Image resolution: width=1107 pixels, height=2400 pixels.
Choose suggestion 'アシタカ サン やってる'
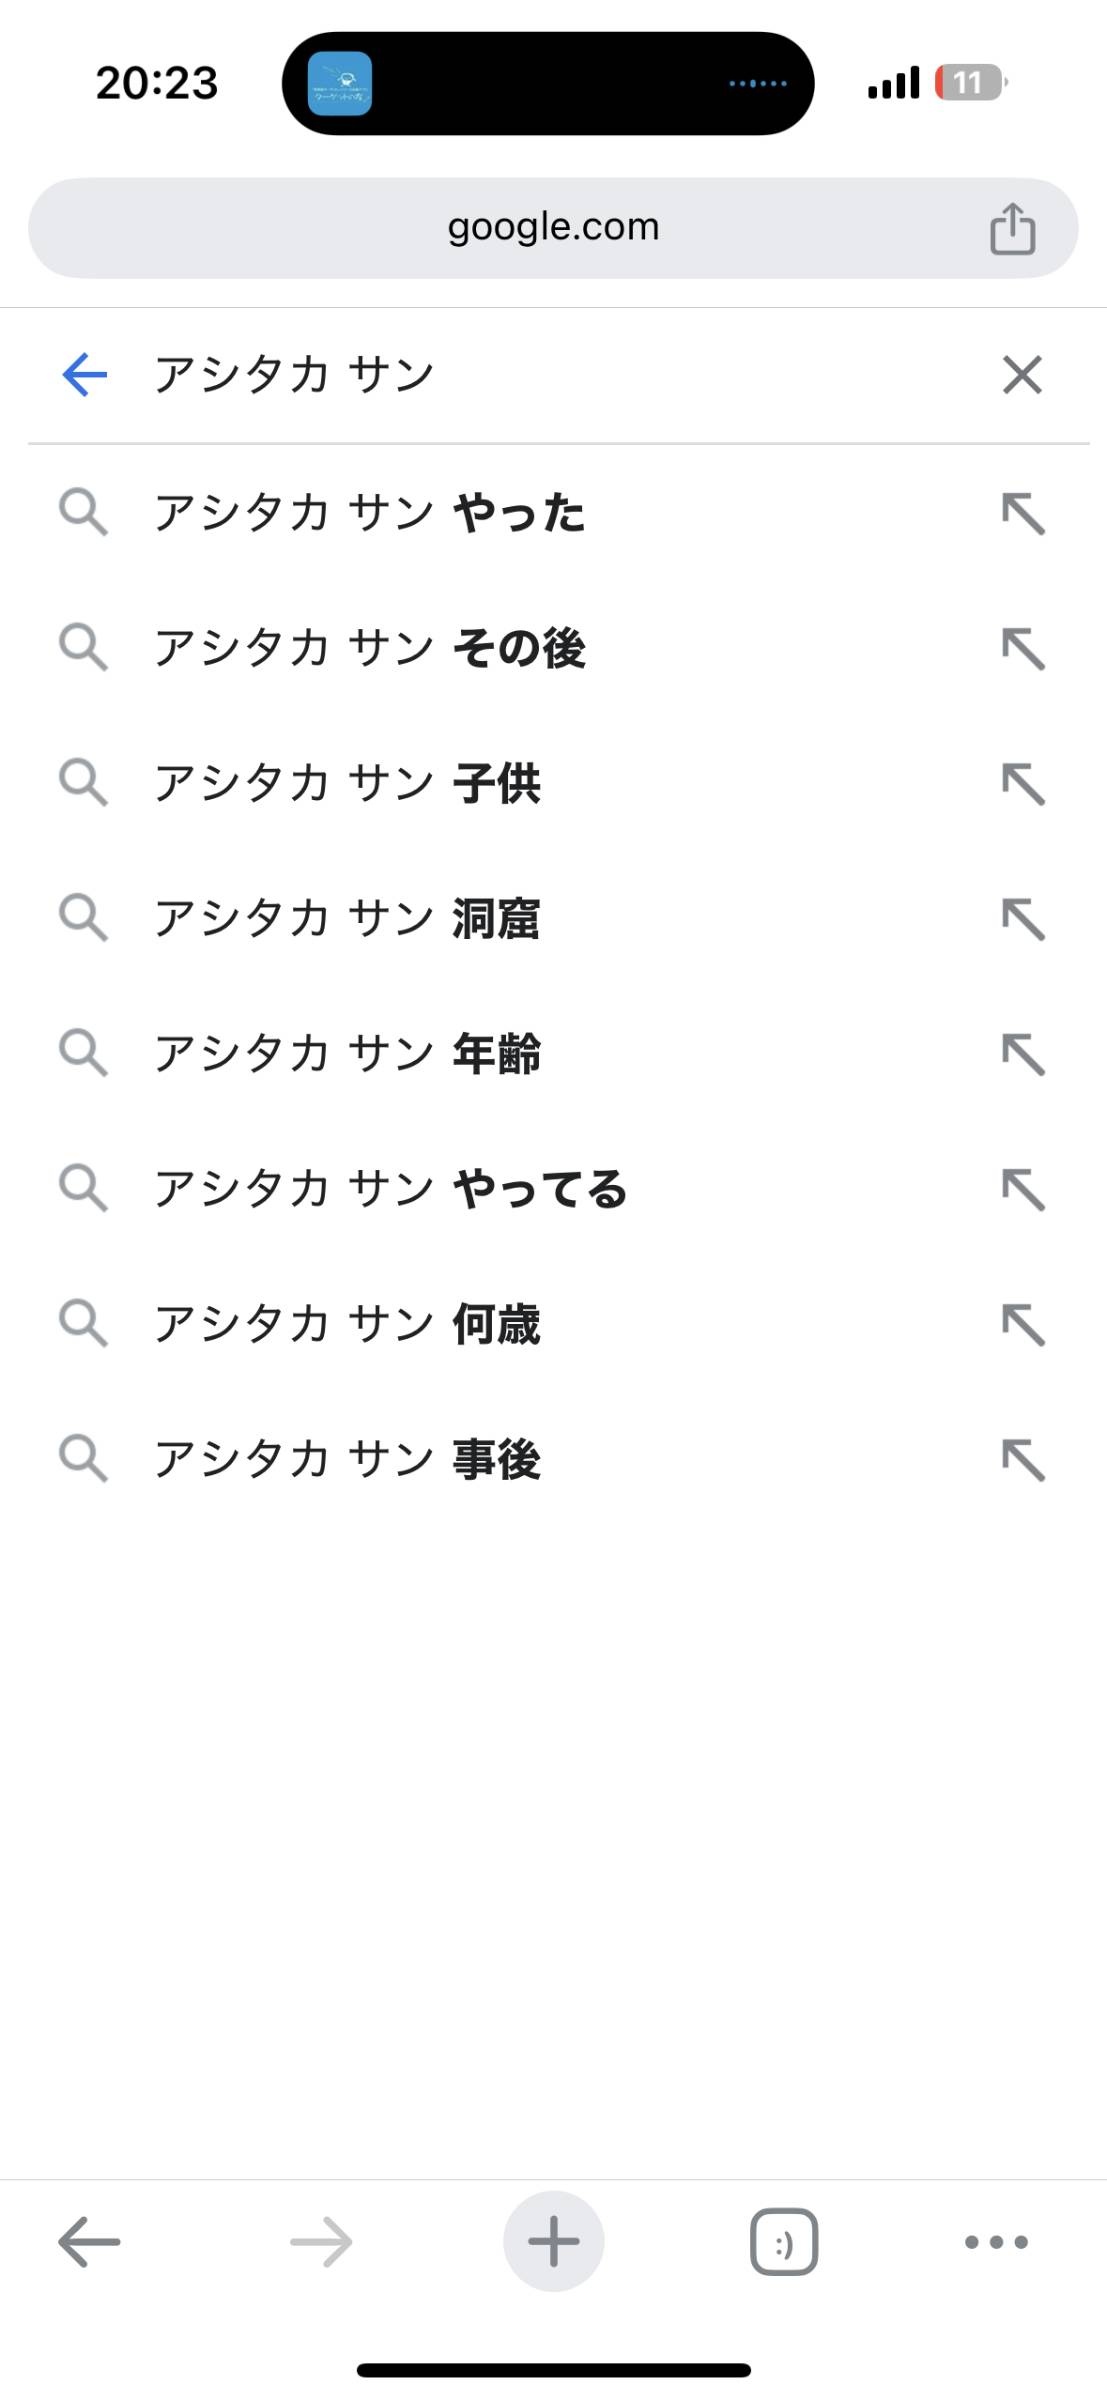390,1189
